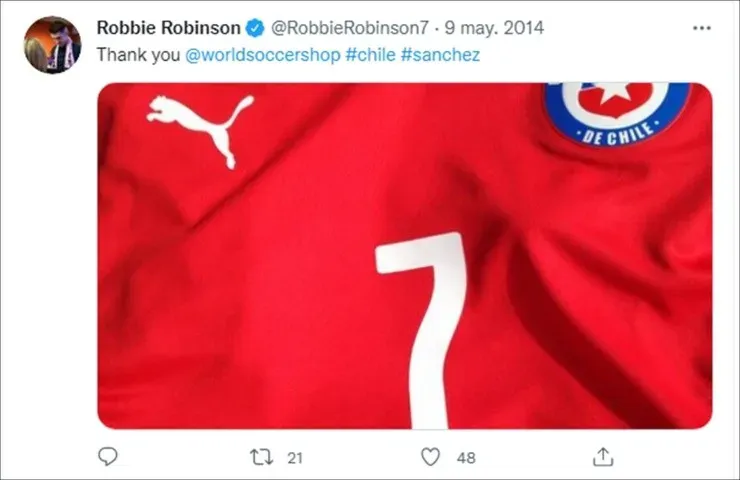Screen dimensions: 740x480
Task: Retweet this post using the arrows icon
Action: coord(261,457)
